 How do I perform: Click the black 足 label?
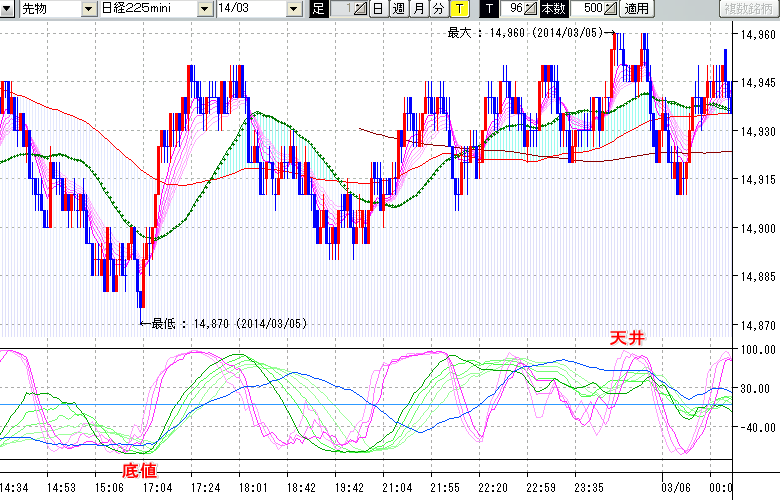click(318, 9)
